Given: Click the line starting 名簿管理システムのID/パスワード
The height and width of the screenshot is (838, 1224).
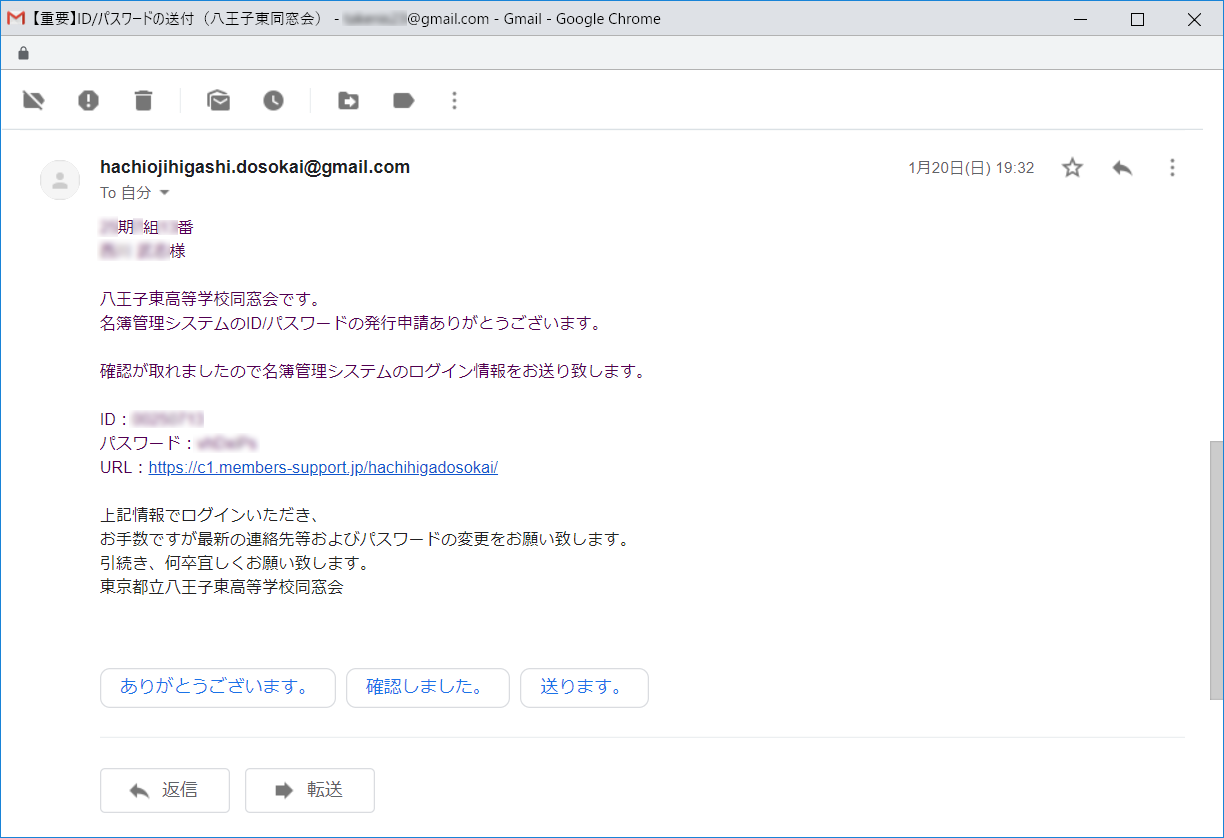Looking at the screenshot, I should 350,323.
